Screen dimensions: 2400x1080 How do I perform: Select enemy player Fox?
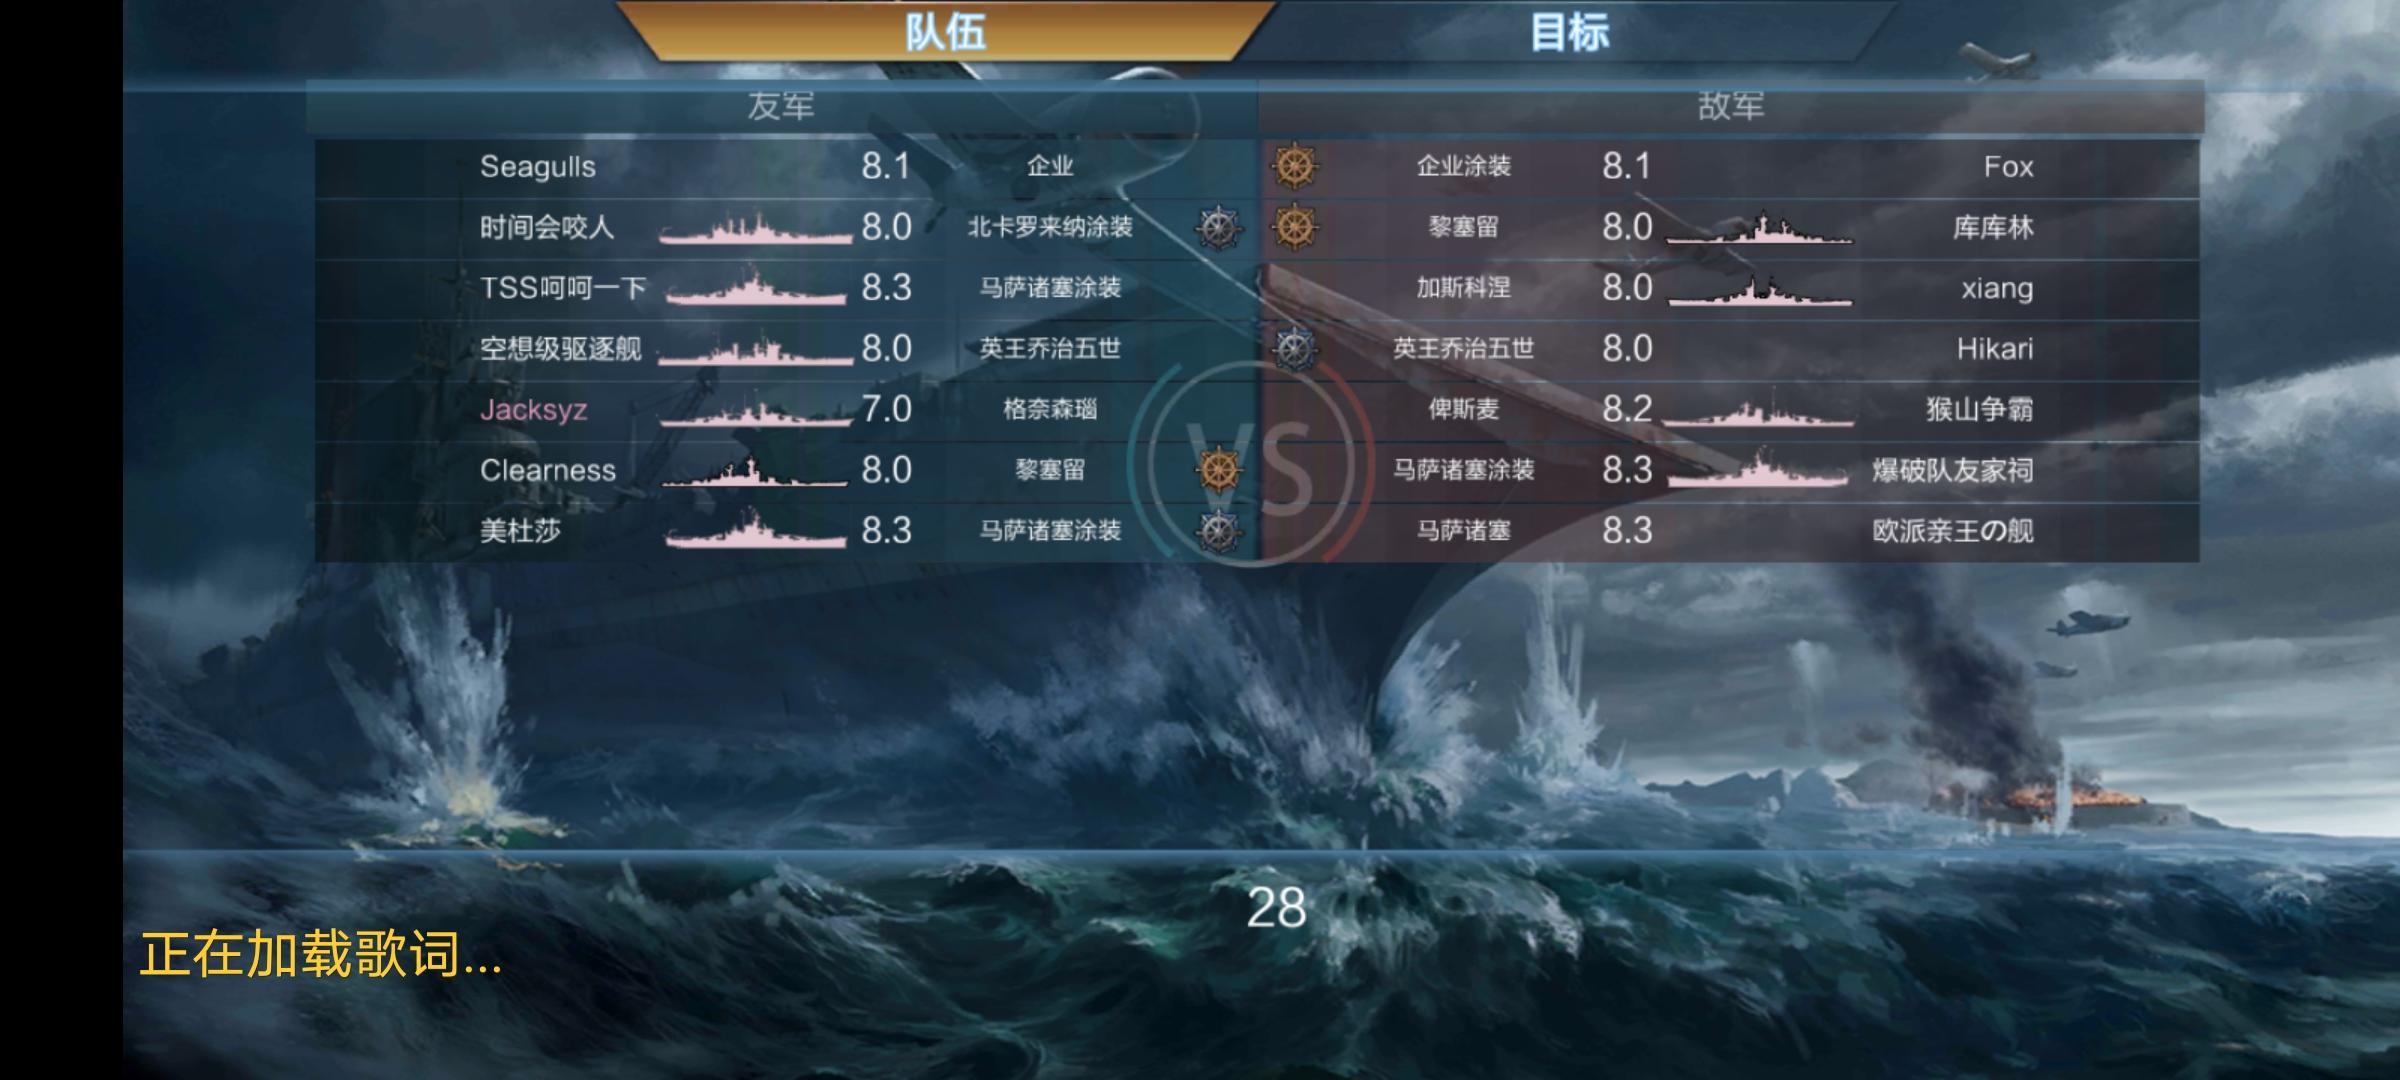2008,166
